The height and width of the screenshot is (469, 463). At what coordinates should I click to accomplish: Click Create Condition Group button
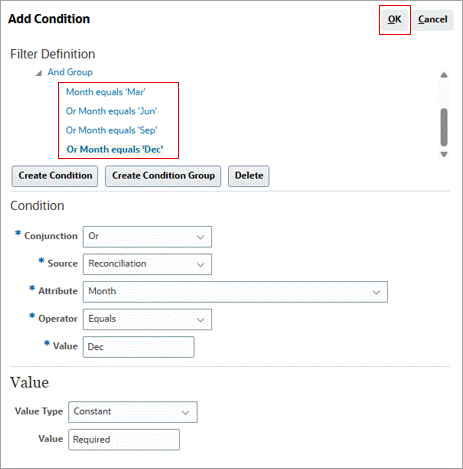[163, 176]
